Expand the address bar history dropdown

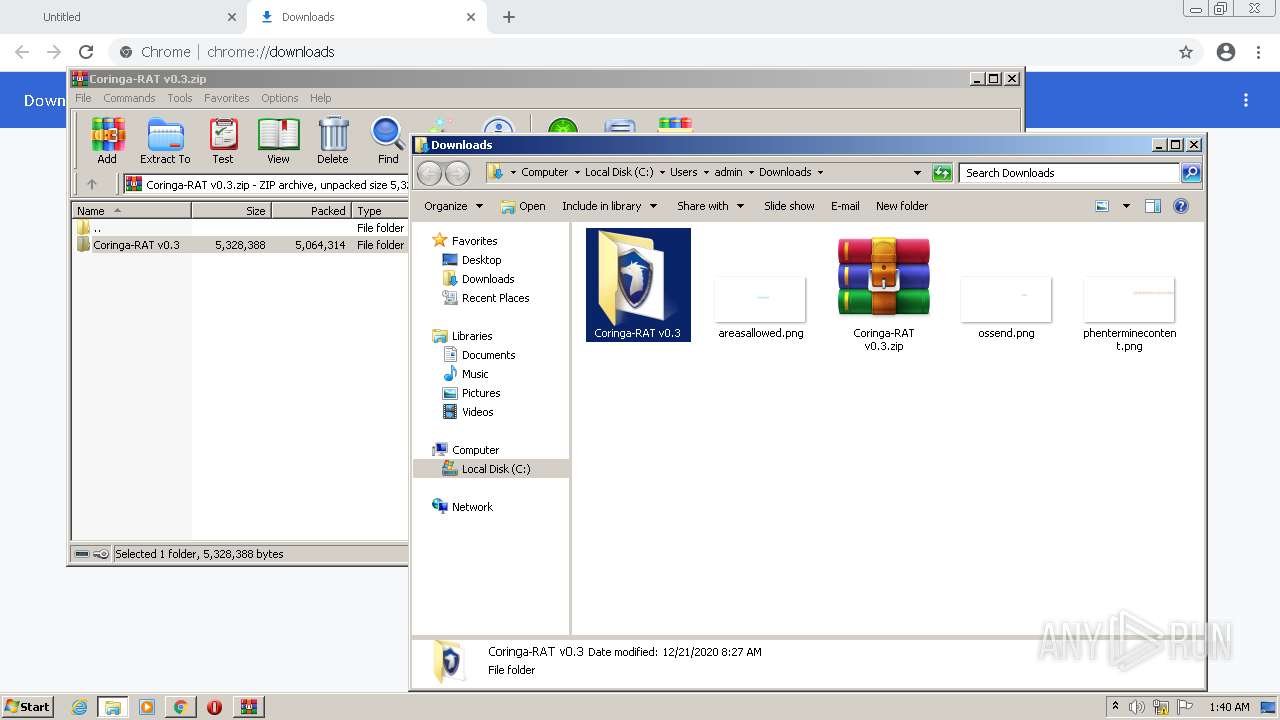pyautogui.click(x=917, y=173)
